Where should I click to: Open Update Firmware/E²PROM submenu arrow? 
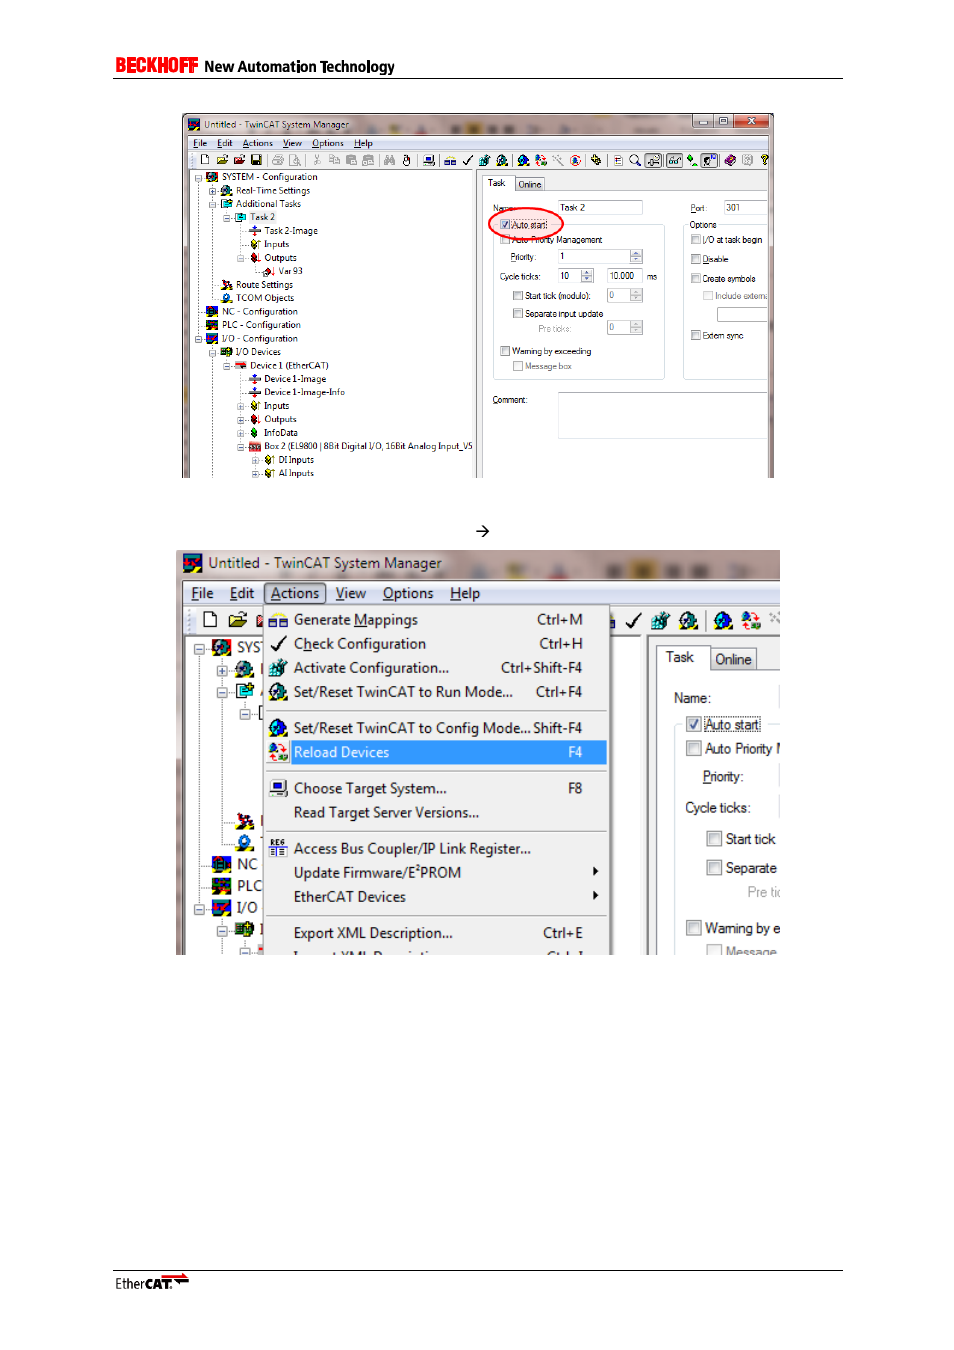click(x=596, y=872)
